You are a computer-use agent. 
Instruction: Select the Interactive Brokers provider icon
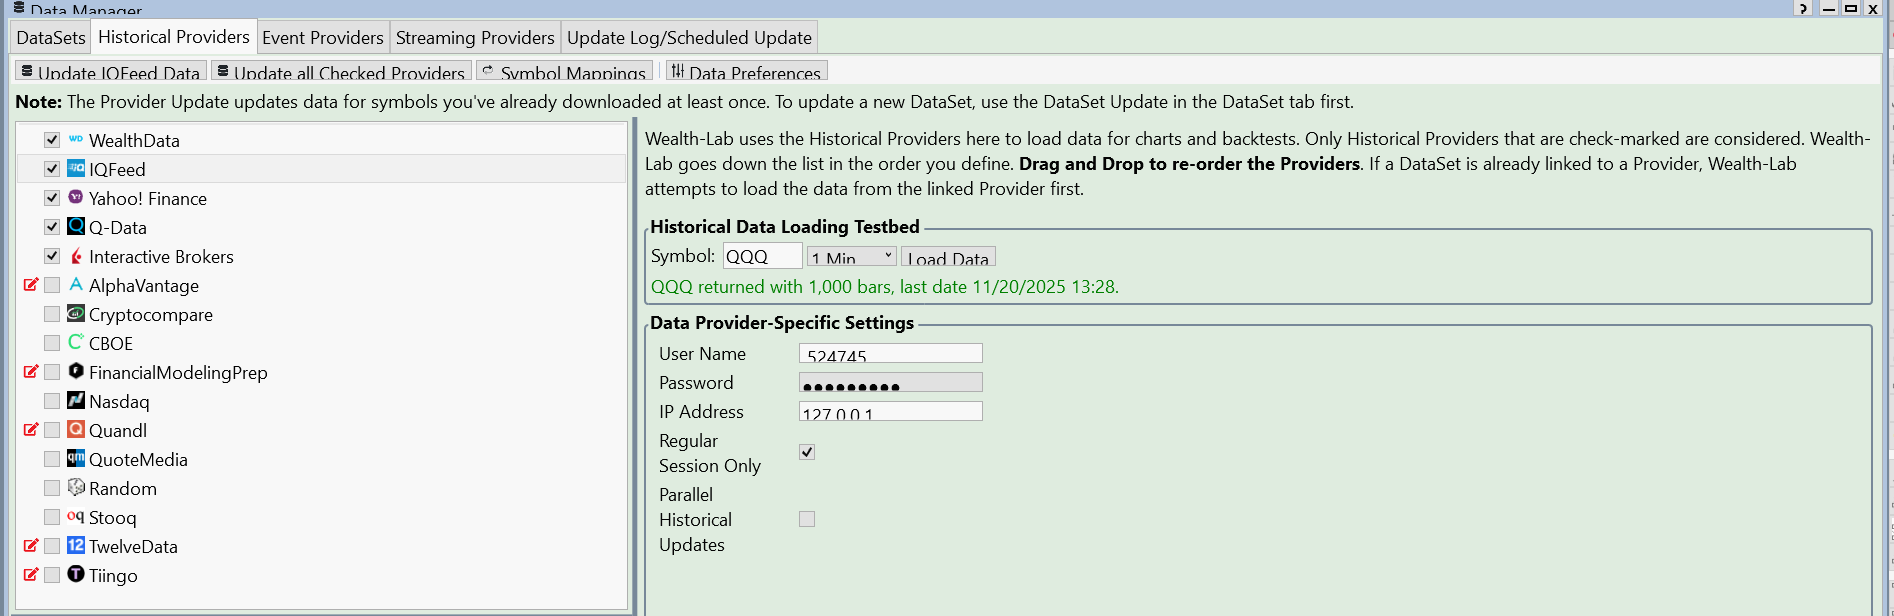point(76,256)
